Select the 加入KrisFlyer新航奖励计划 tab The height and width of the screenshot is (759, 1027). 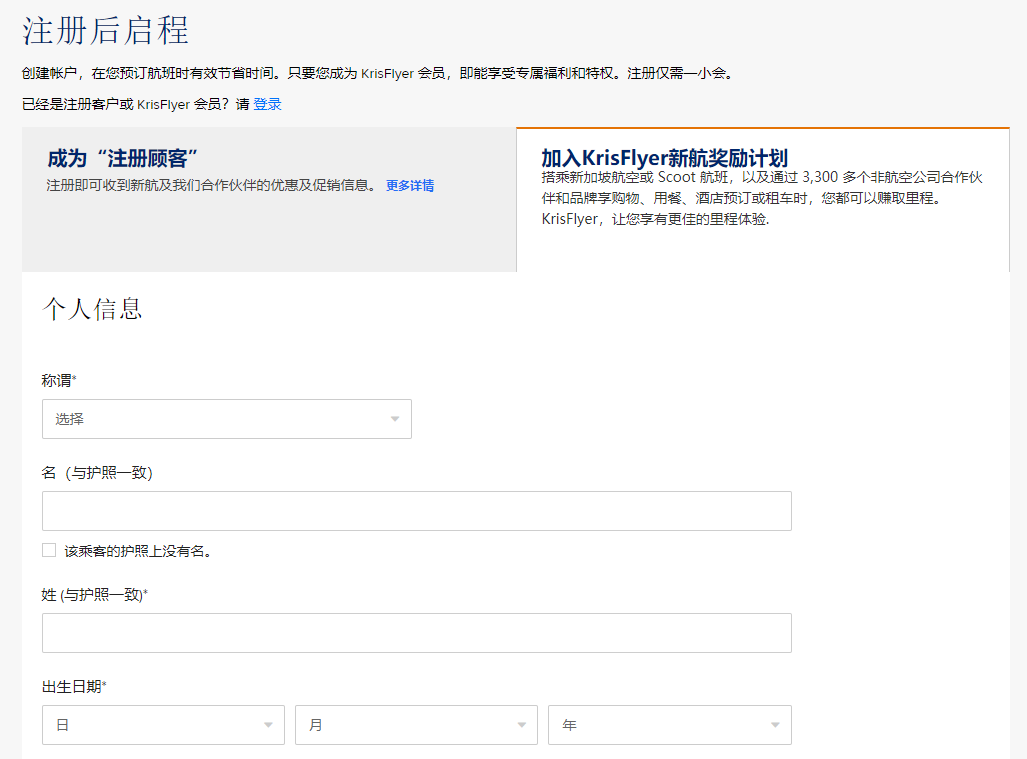tap(664, 158)
